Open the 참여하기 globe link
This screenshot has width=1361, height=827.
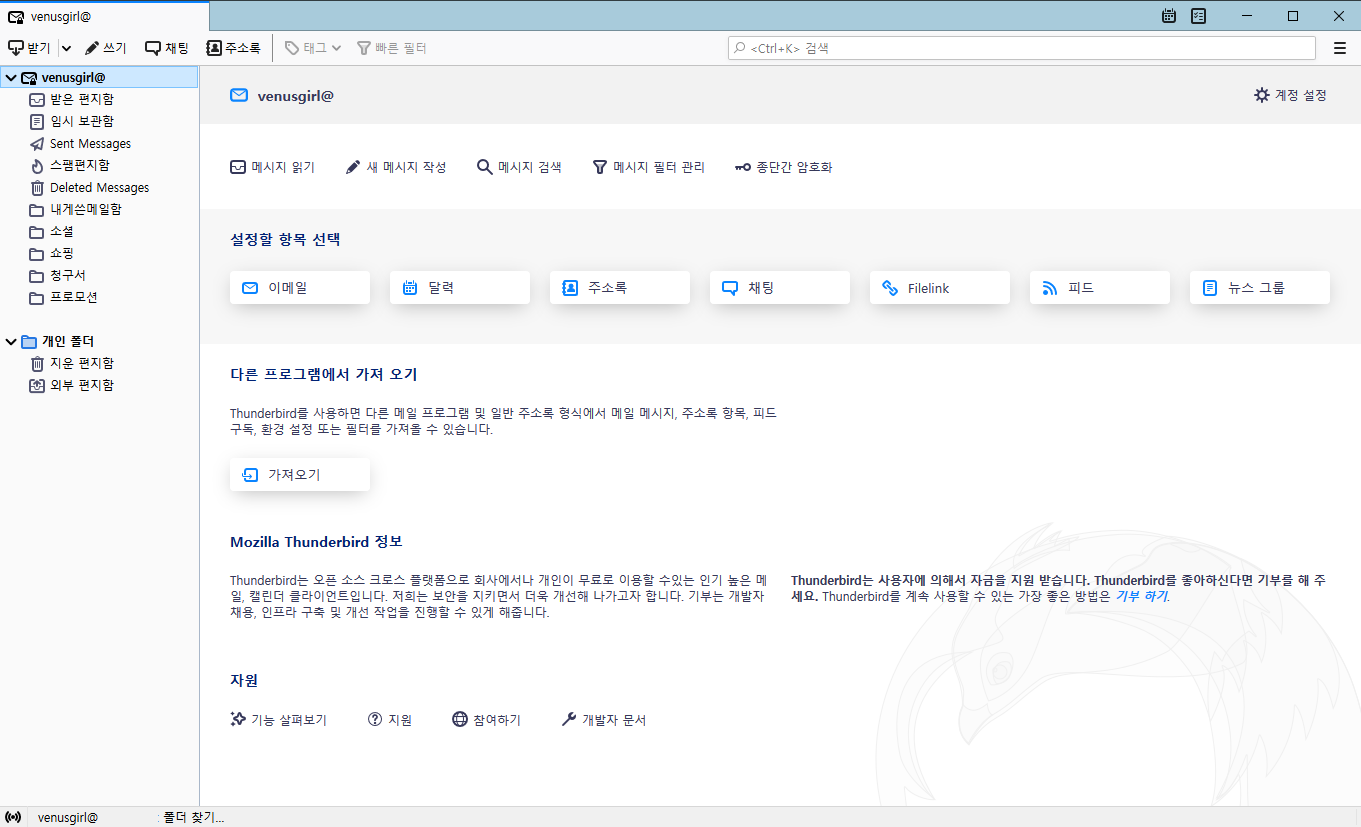487,719
